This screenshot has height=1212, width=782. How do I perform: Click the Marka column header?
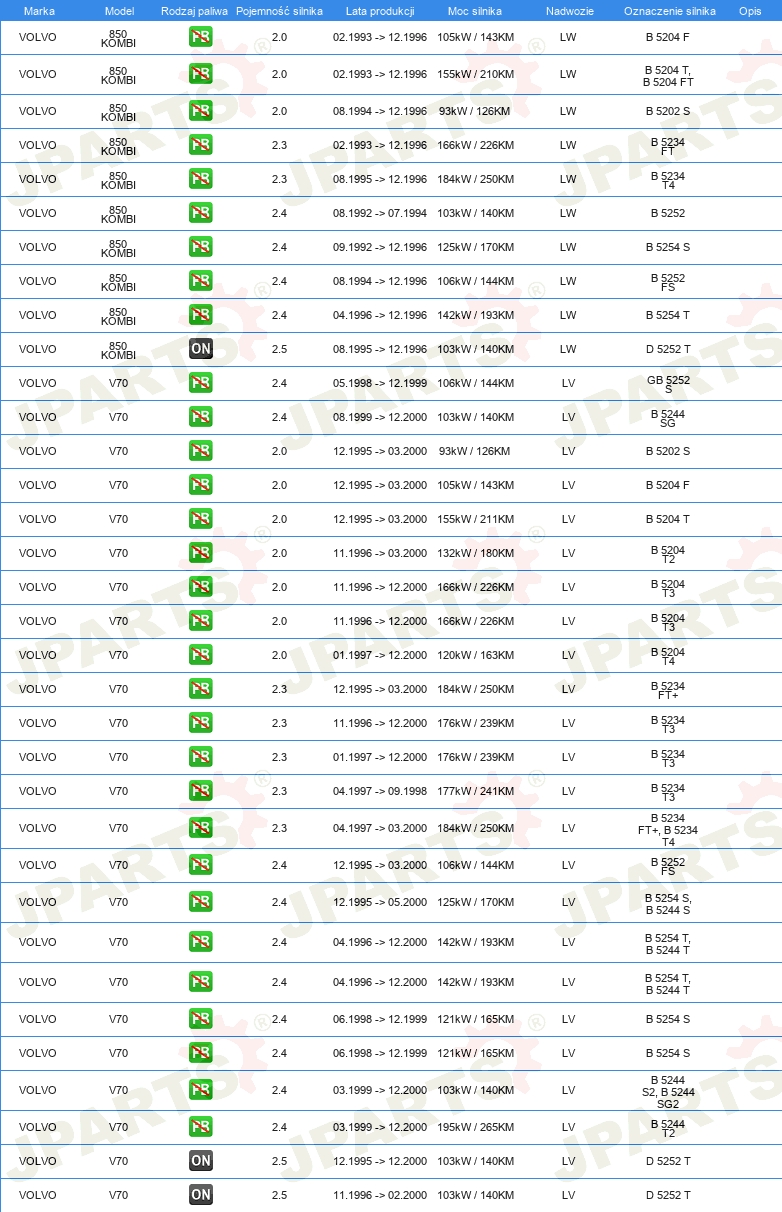click(x=39, y=10)
